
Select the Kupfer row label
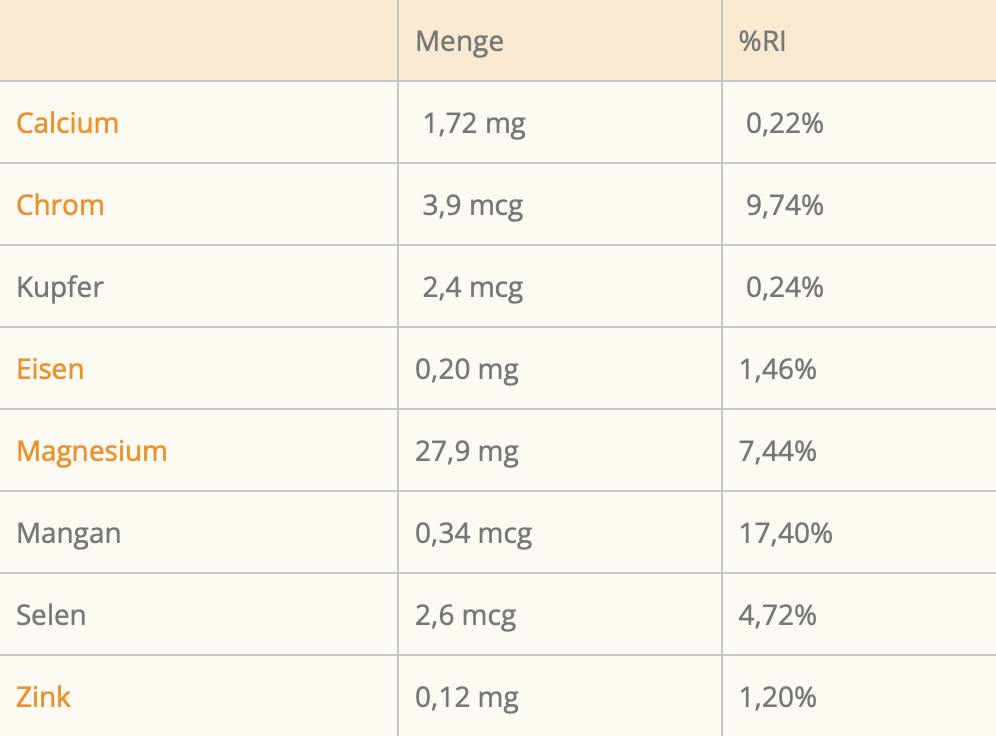click(60, 287)
